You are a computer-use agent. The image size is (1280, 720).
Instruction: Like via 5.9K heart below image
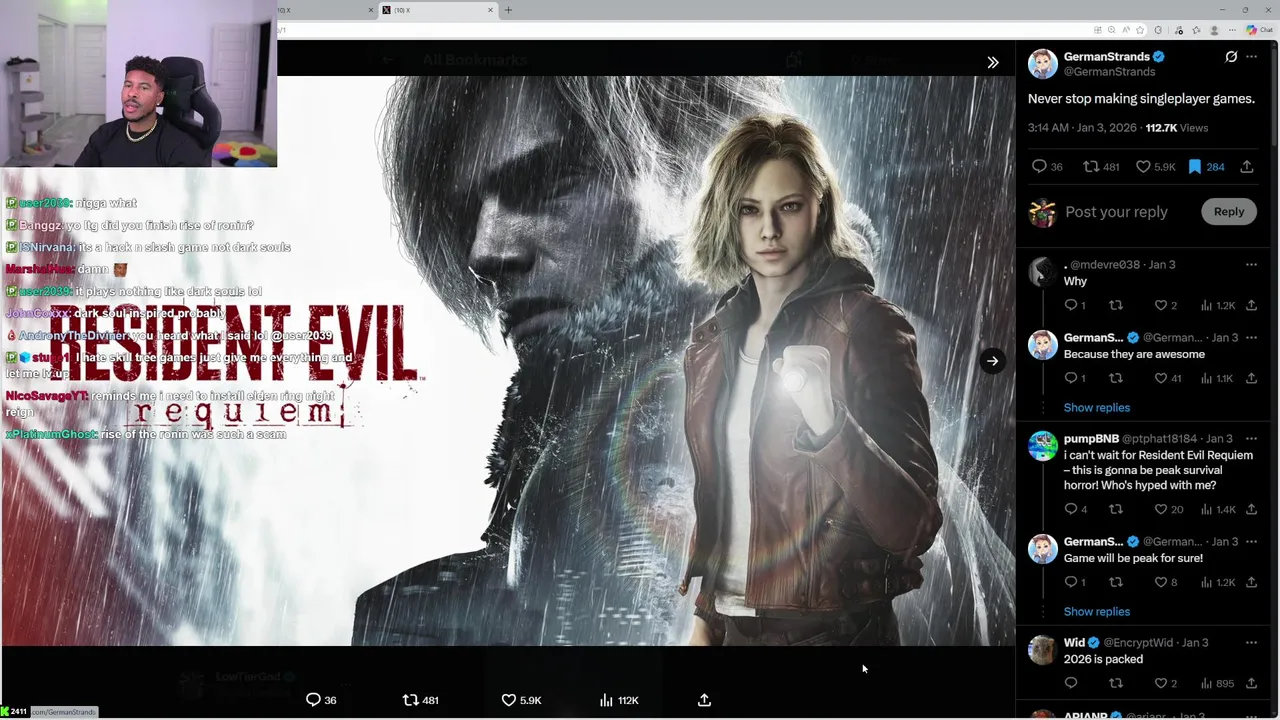(521, 700)
